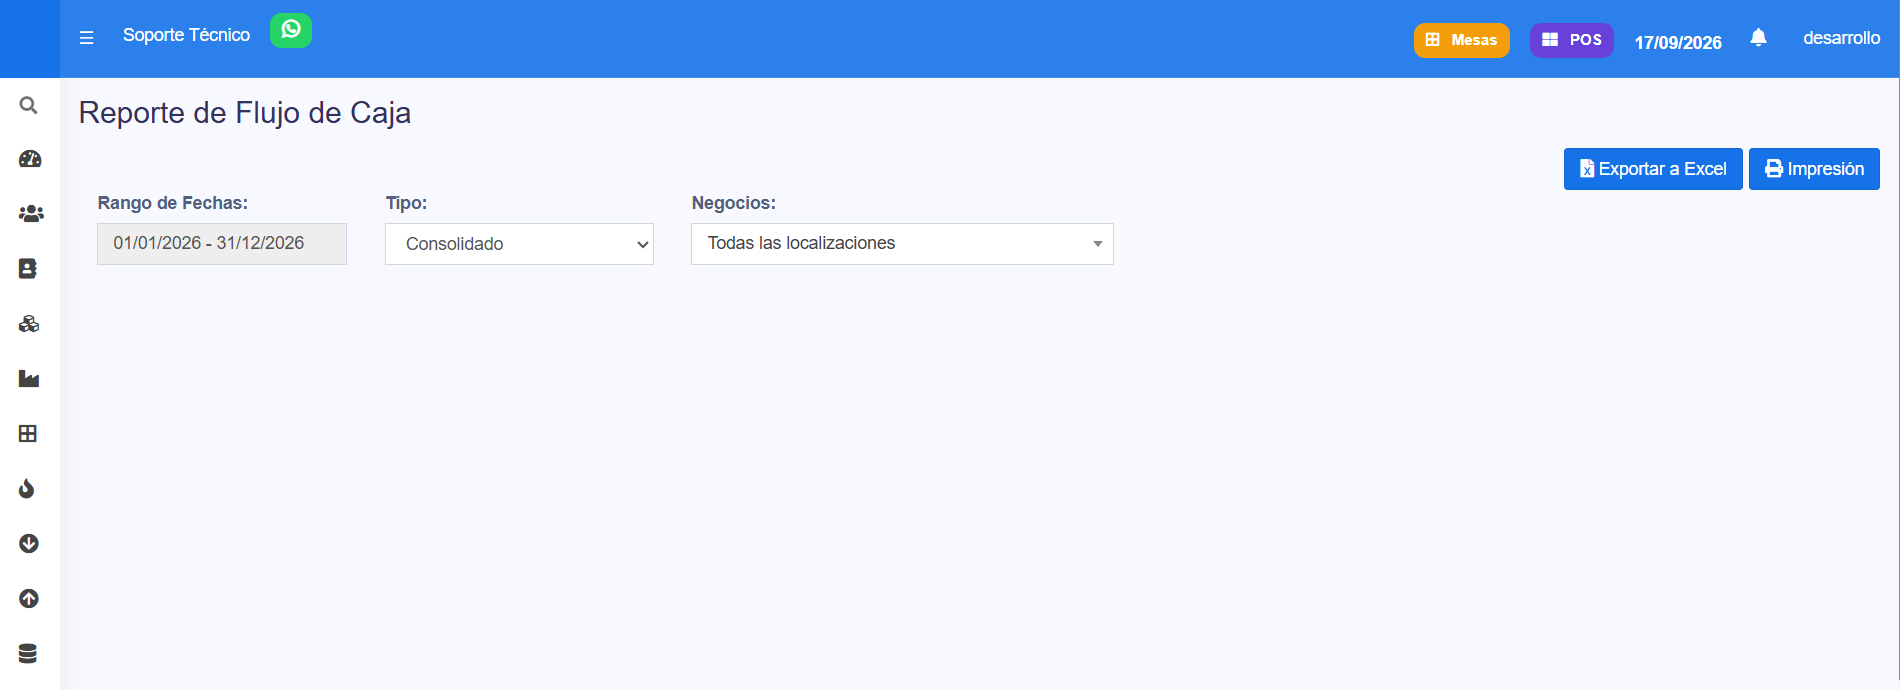1900x690 pixels.
Task: Click the Rango de Fechas field
Action: click(222, 244)
